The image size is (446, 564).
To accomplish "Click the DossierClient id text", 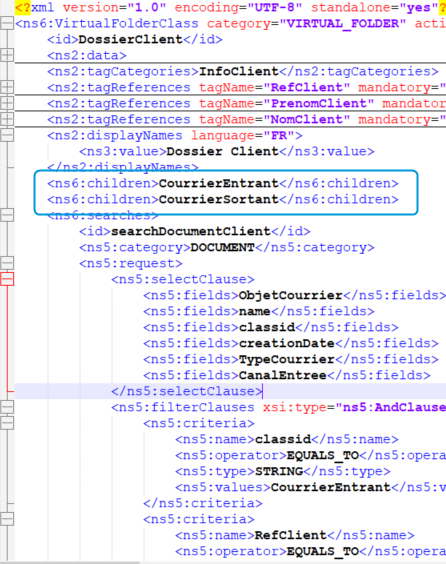I will 130,39.
